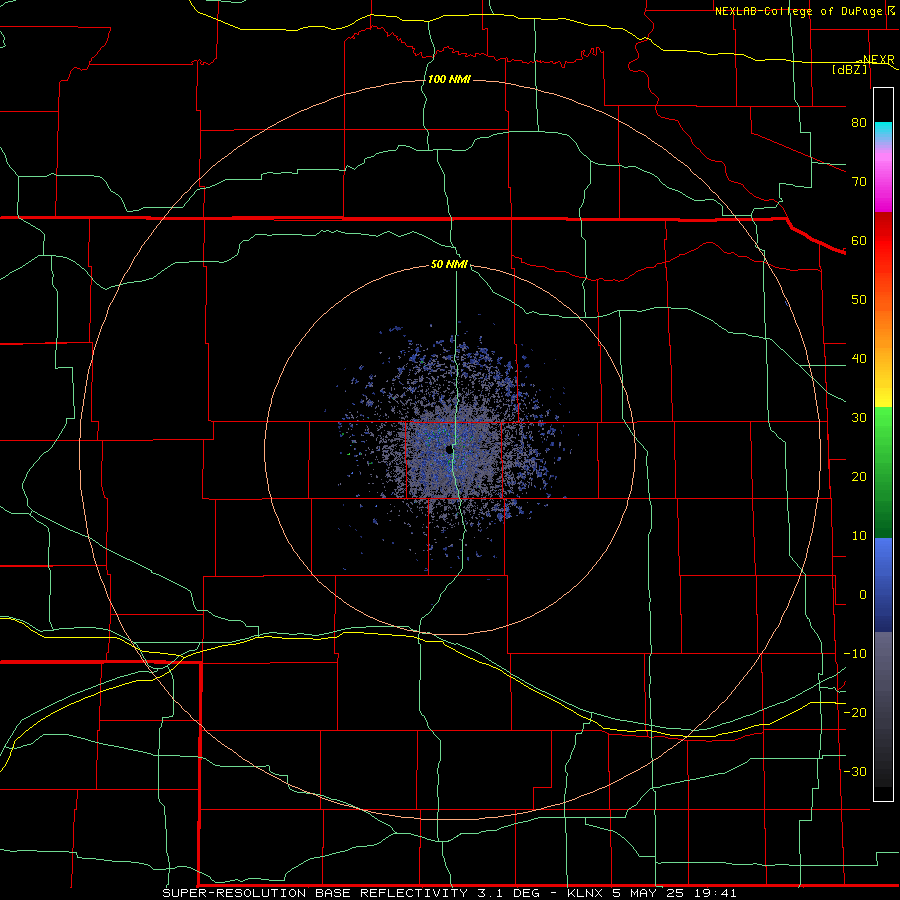Click the 40 value on dBZ scale

pos(859,359)
